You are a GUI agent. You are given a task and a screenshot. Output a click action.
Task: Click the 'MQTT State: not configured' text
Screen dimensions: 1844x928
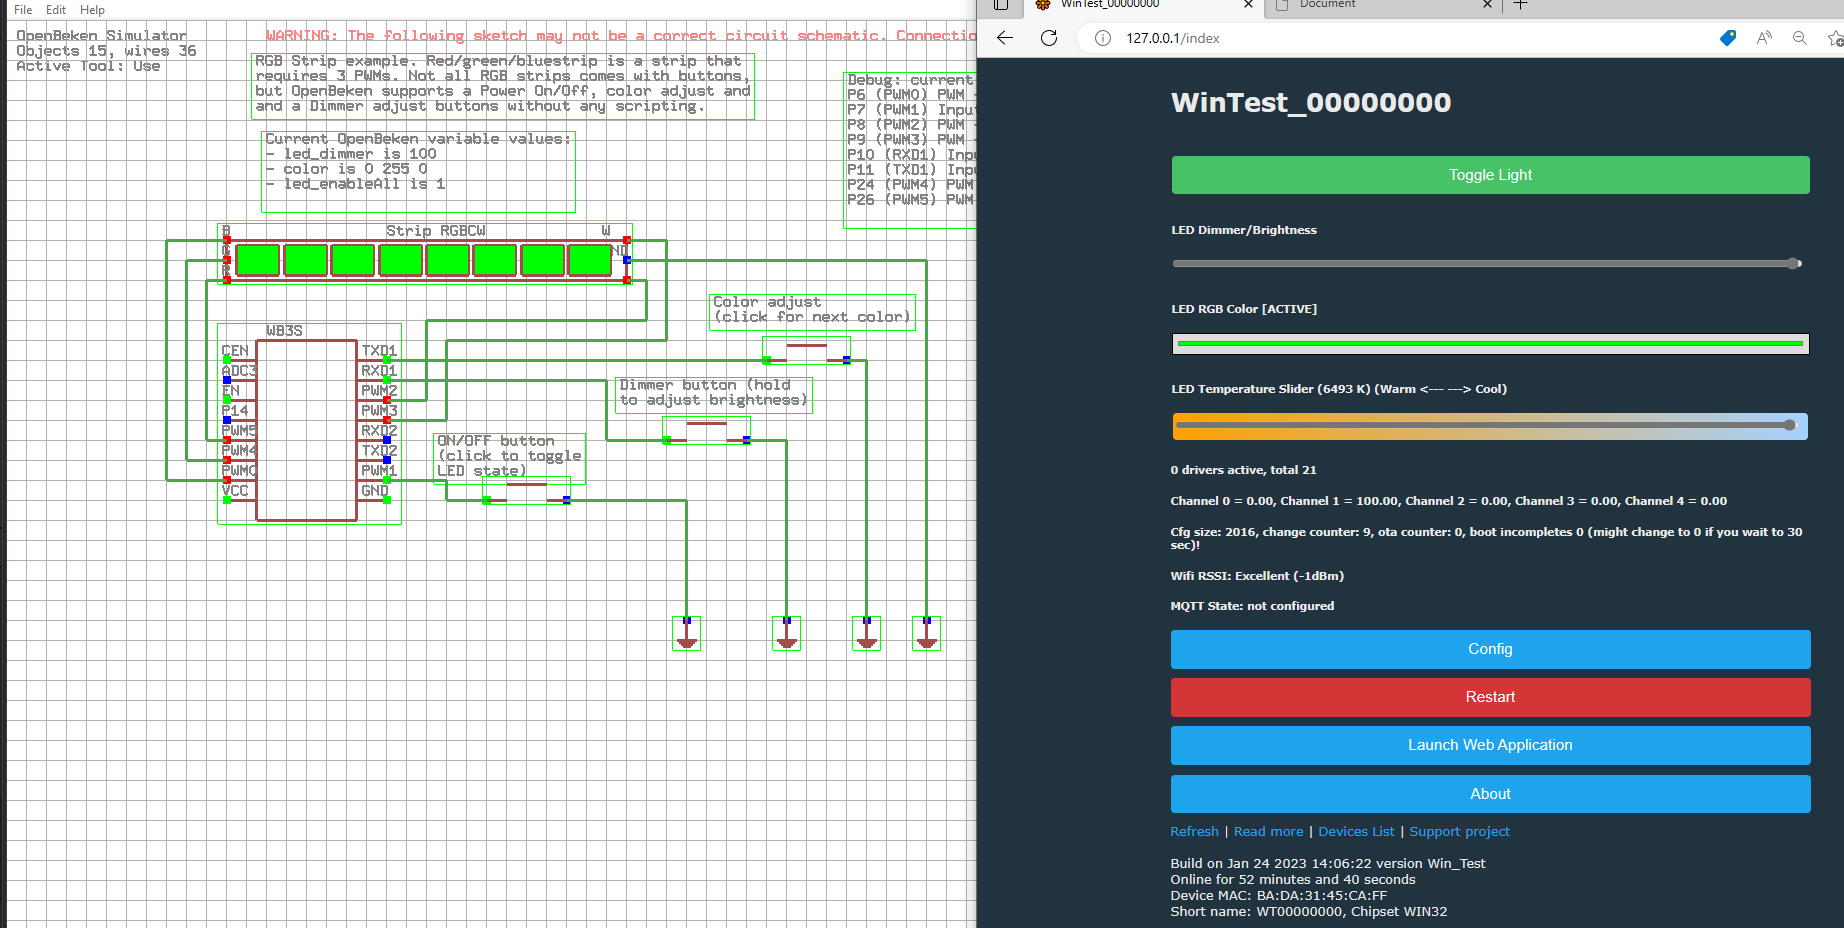(x=1252, y=606)
